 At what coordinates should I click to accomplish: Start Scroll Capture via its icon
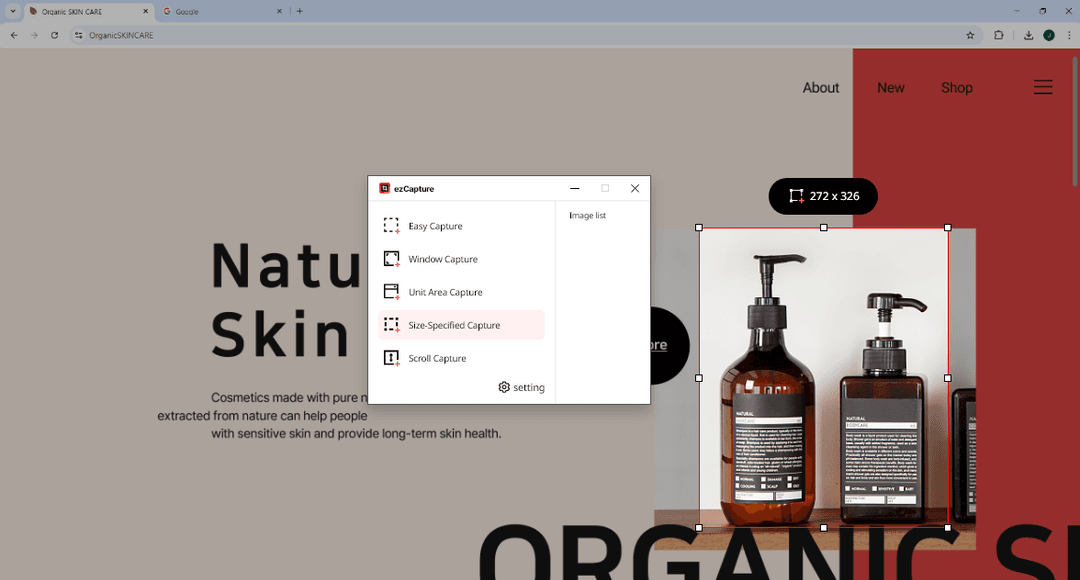(391, 358)
